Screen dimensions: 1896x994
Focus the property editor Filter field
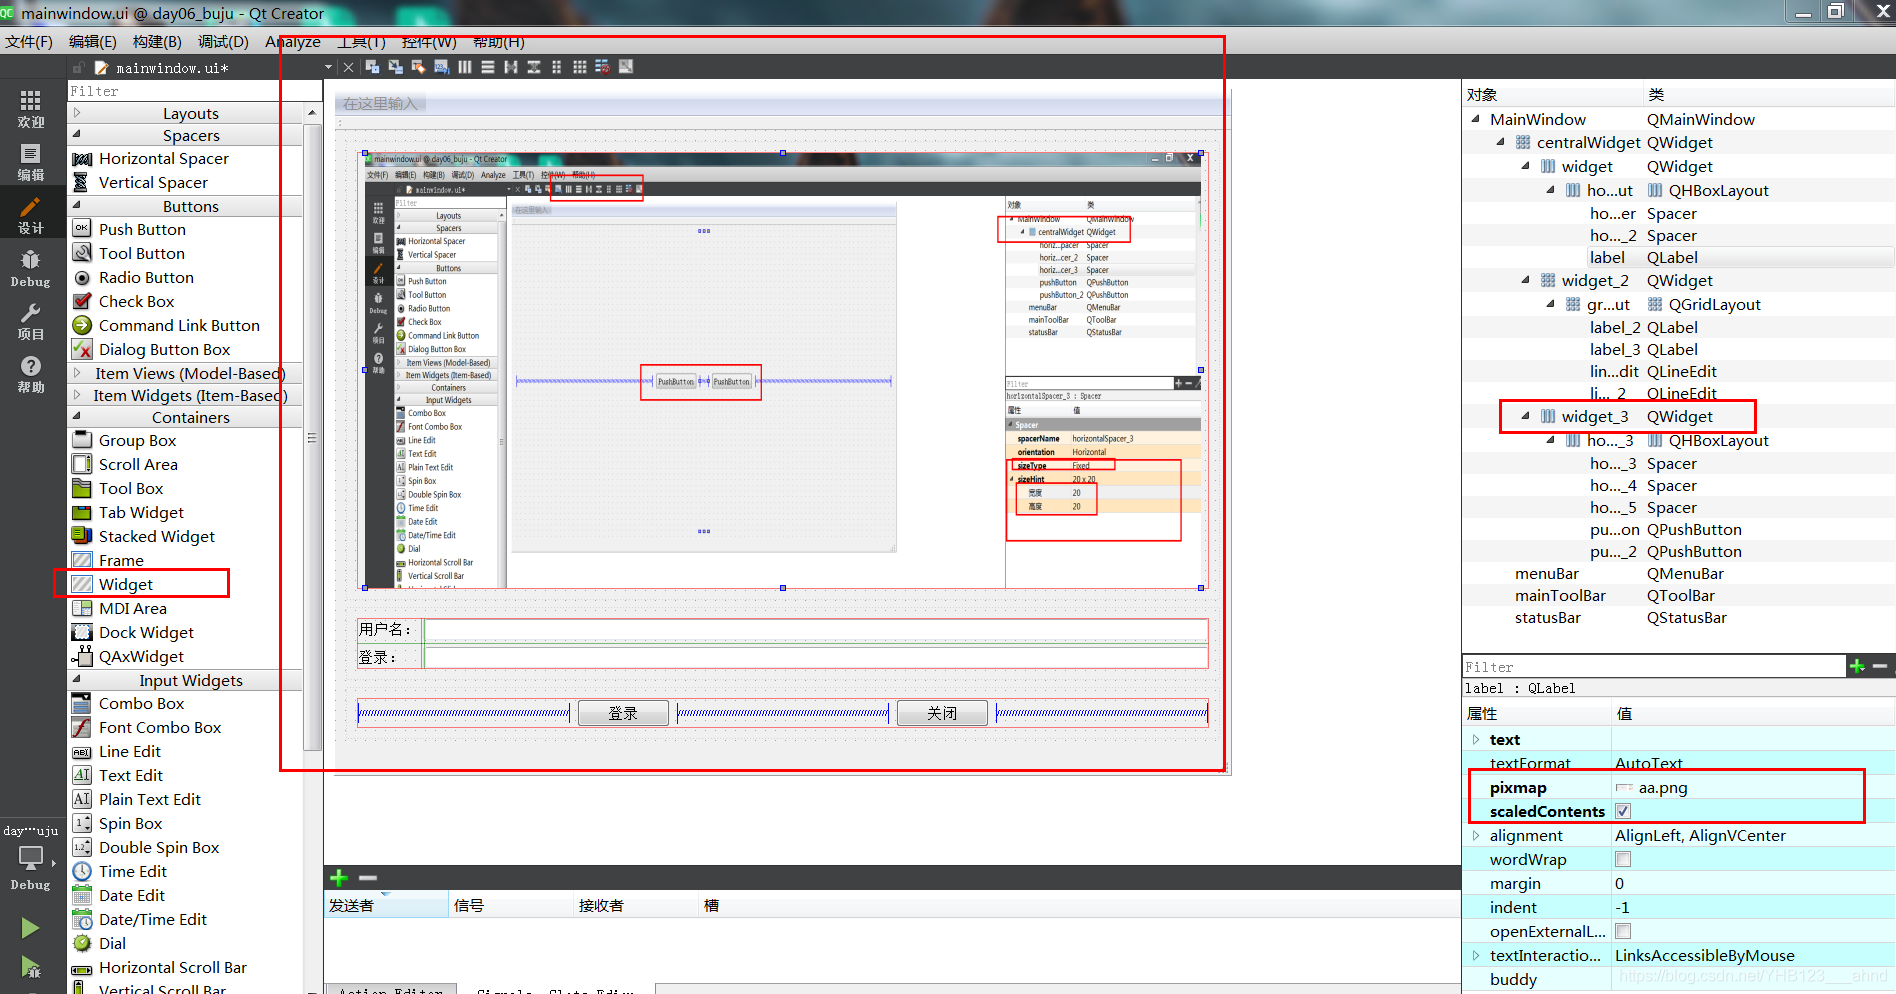tap(1654, 667)
